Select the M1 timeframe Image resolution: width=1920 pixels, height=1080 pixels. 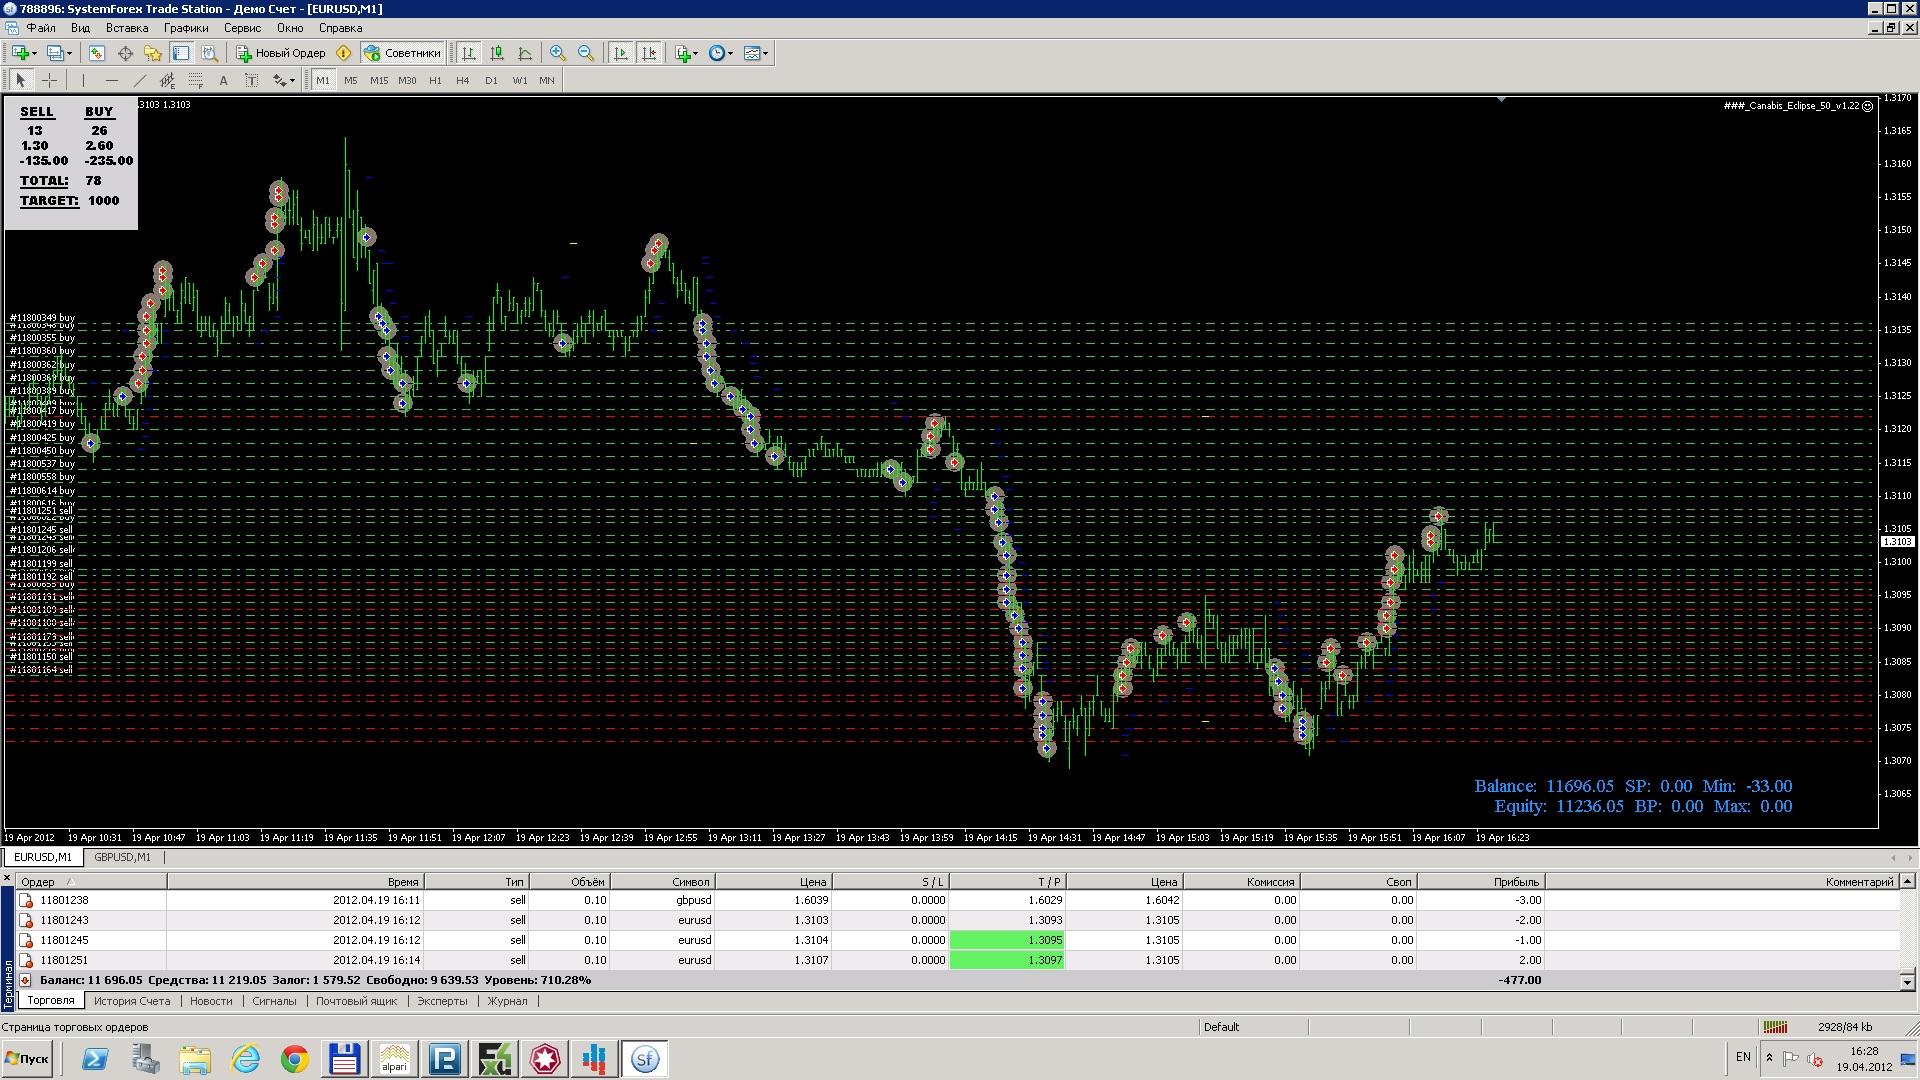(322, 80)
